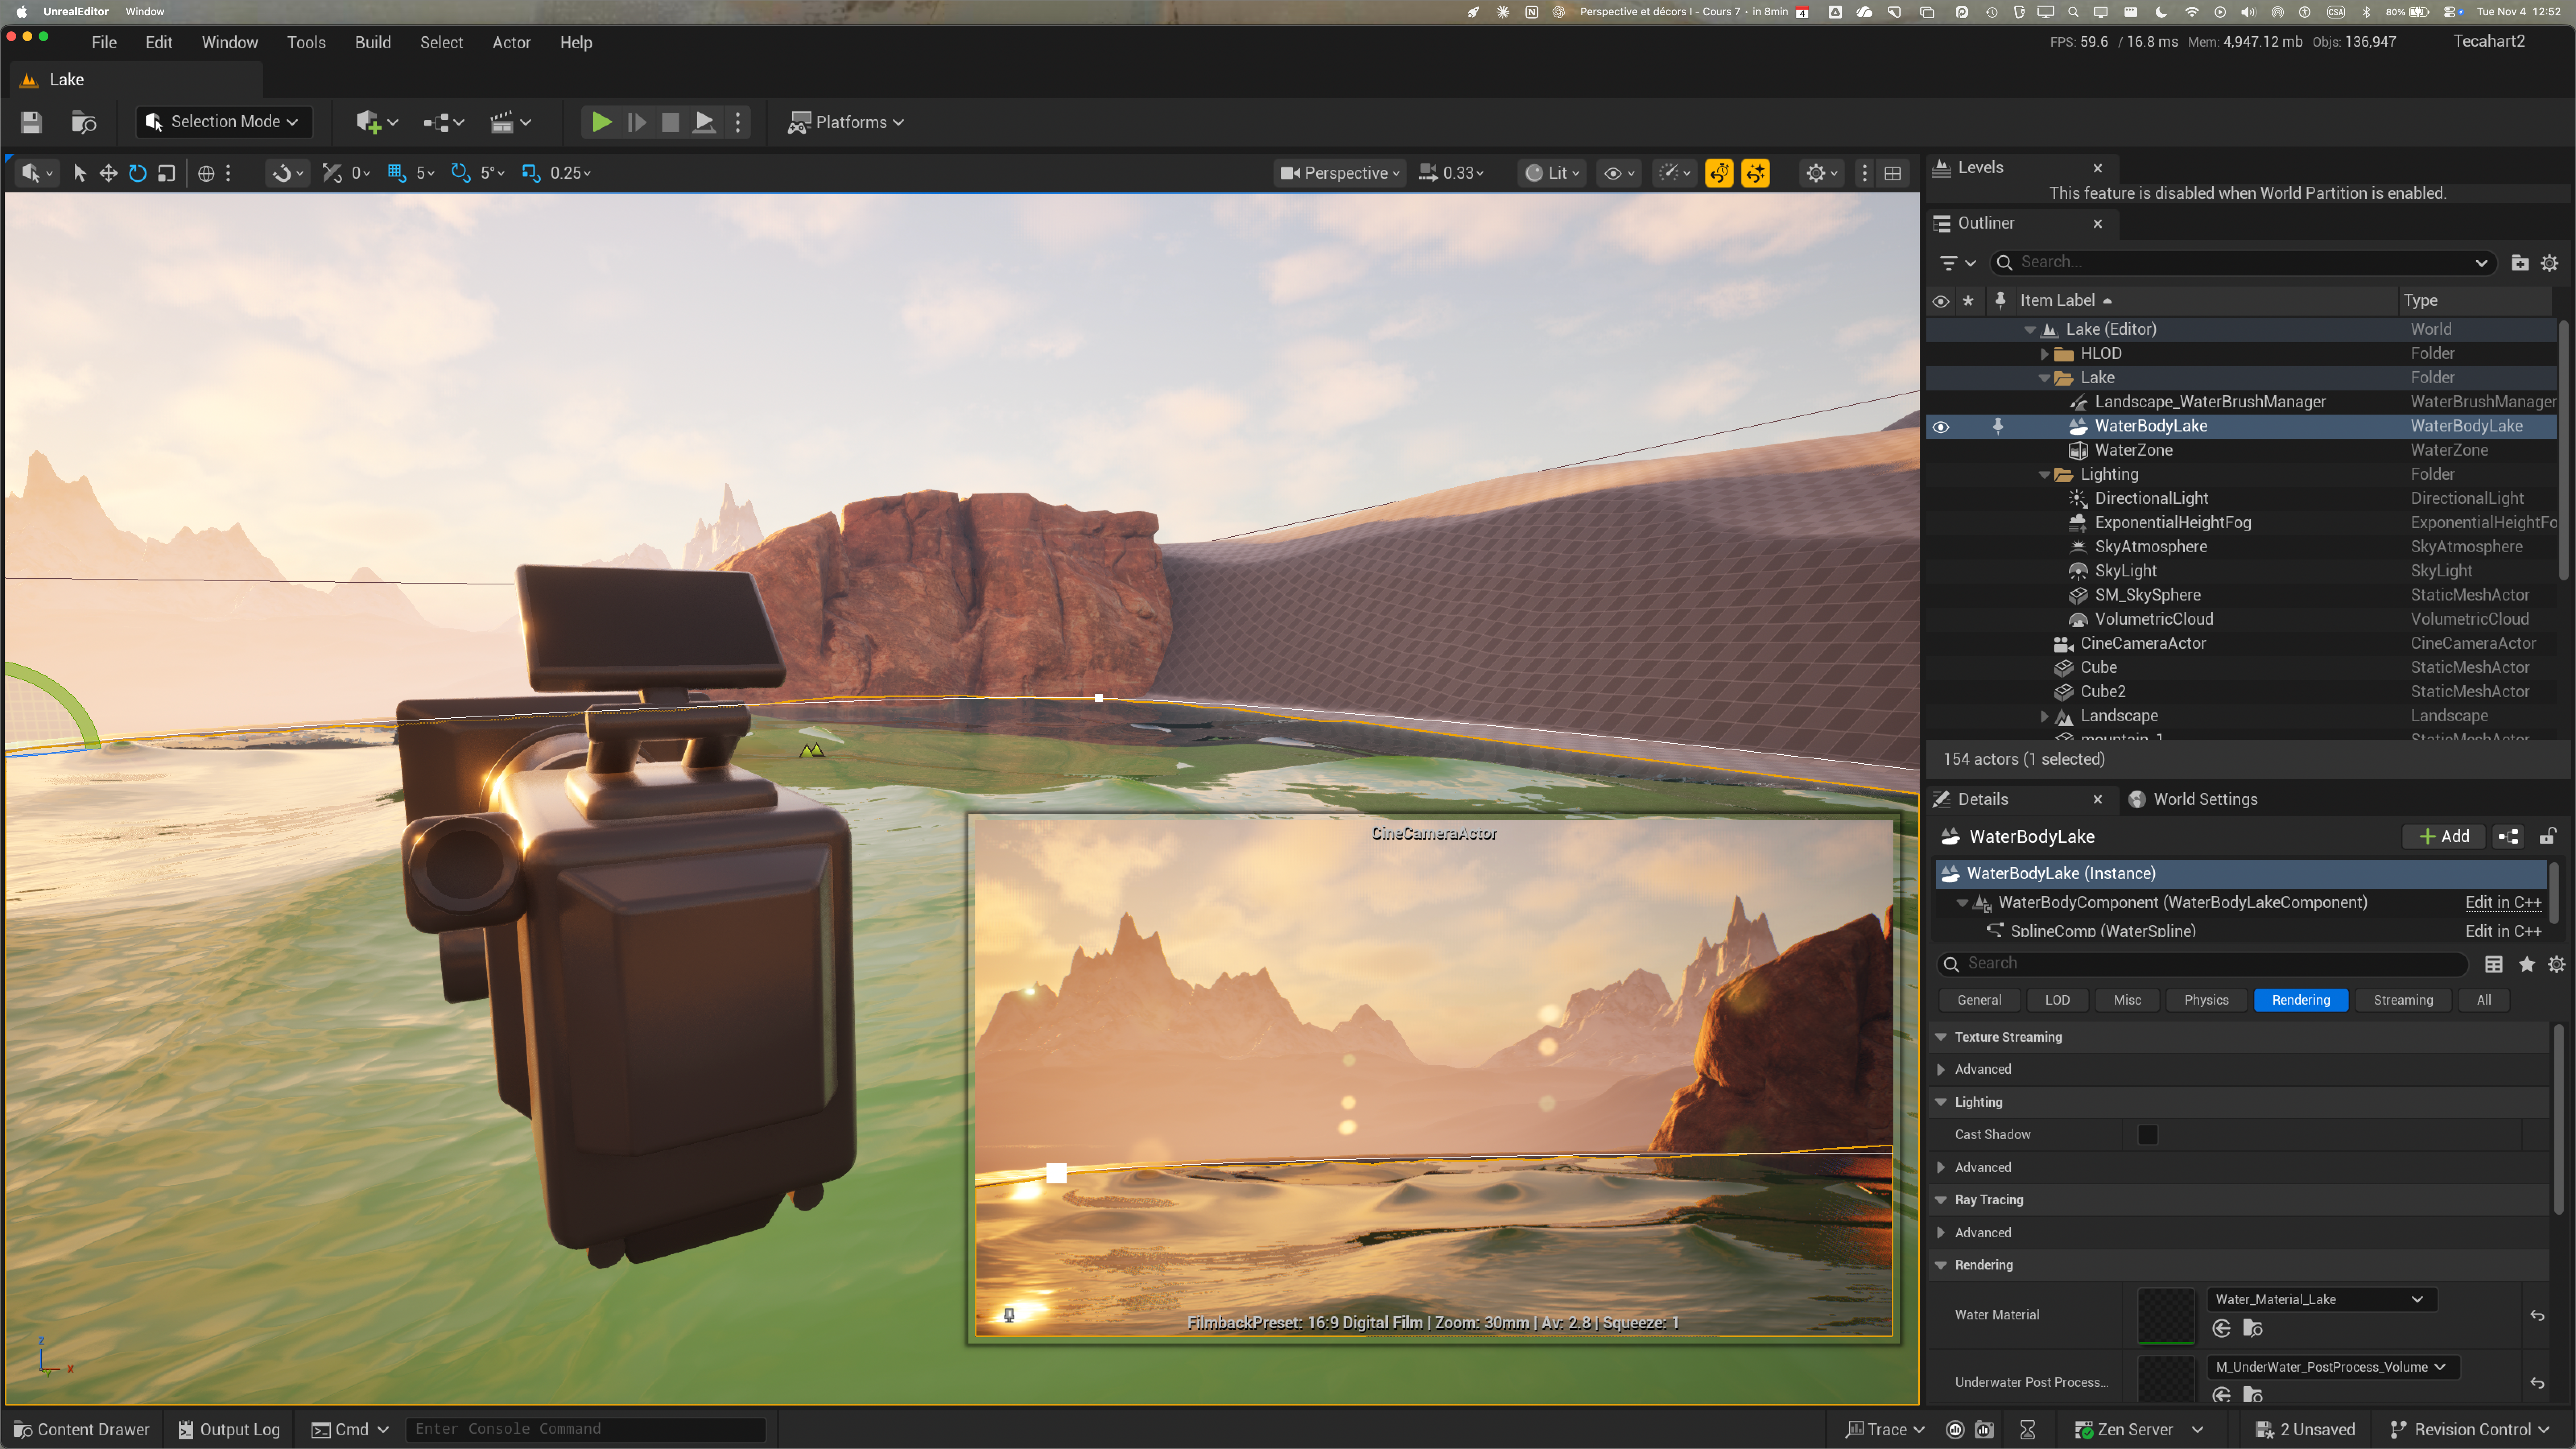Select the Physics filter in Details
The width and height of the screenshot is (2576, 1449).
pyautogui.click(x=2206, y=1000)
